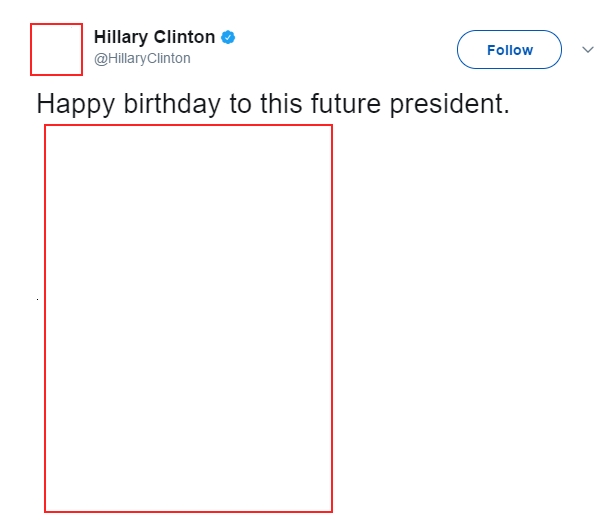Click the word 'birthday' in the tweet
The image size is (615, 521).
172,104
